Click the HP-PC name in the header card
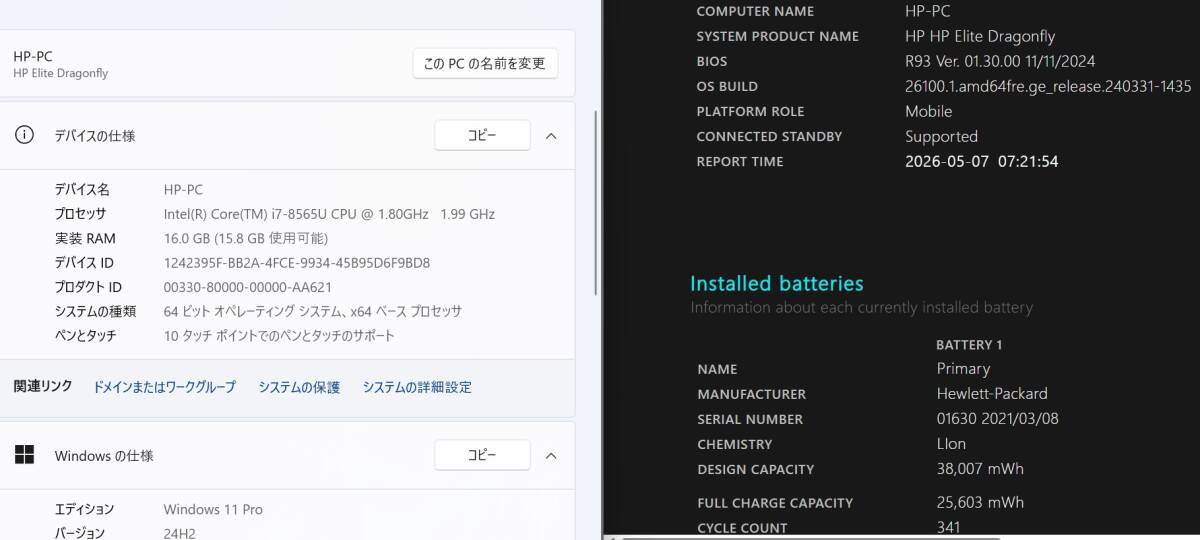The width and height of the screenshot is (1200, 540). [x=33, y=56]
